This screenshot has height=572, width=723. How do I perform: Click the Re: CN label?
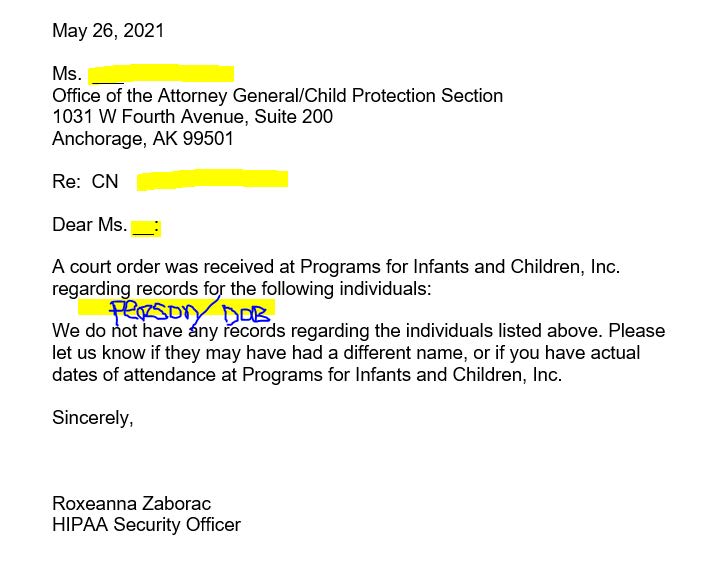[85, 182]
